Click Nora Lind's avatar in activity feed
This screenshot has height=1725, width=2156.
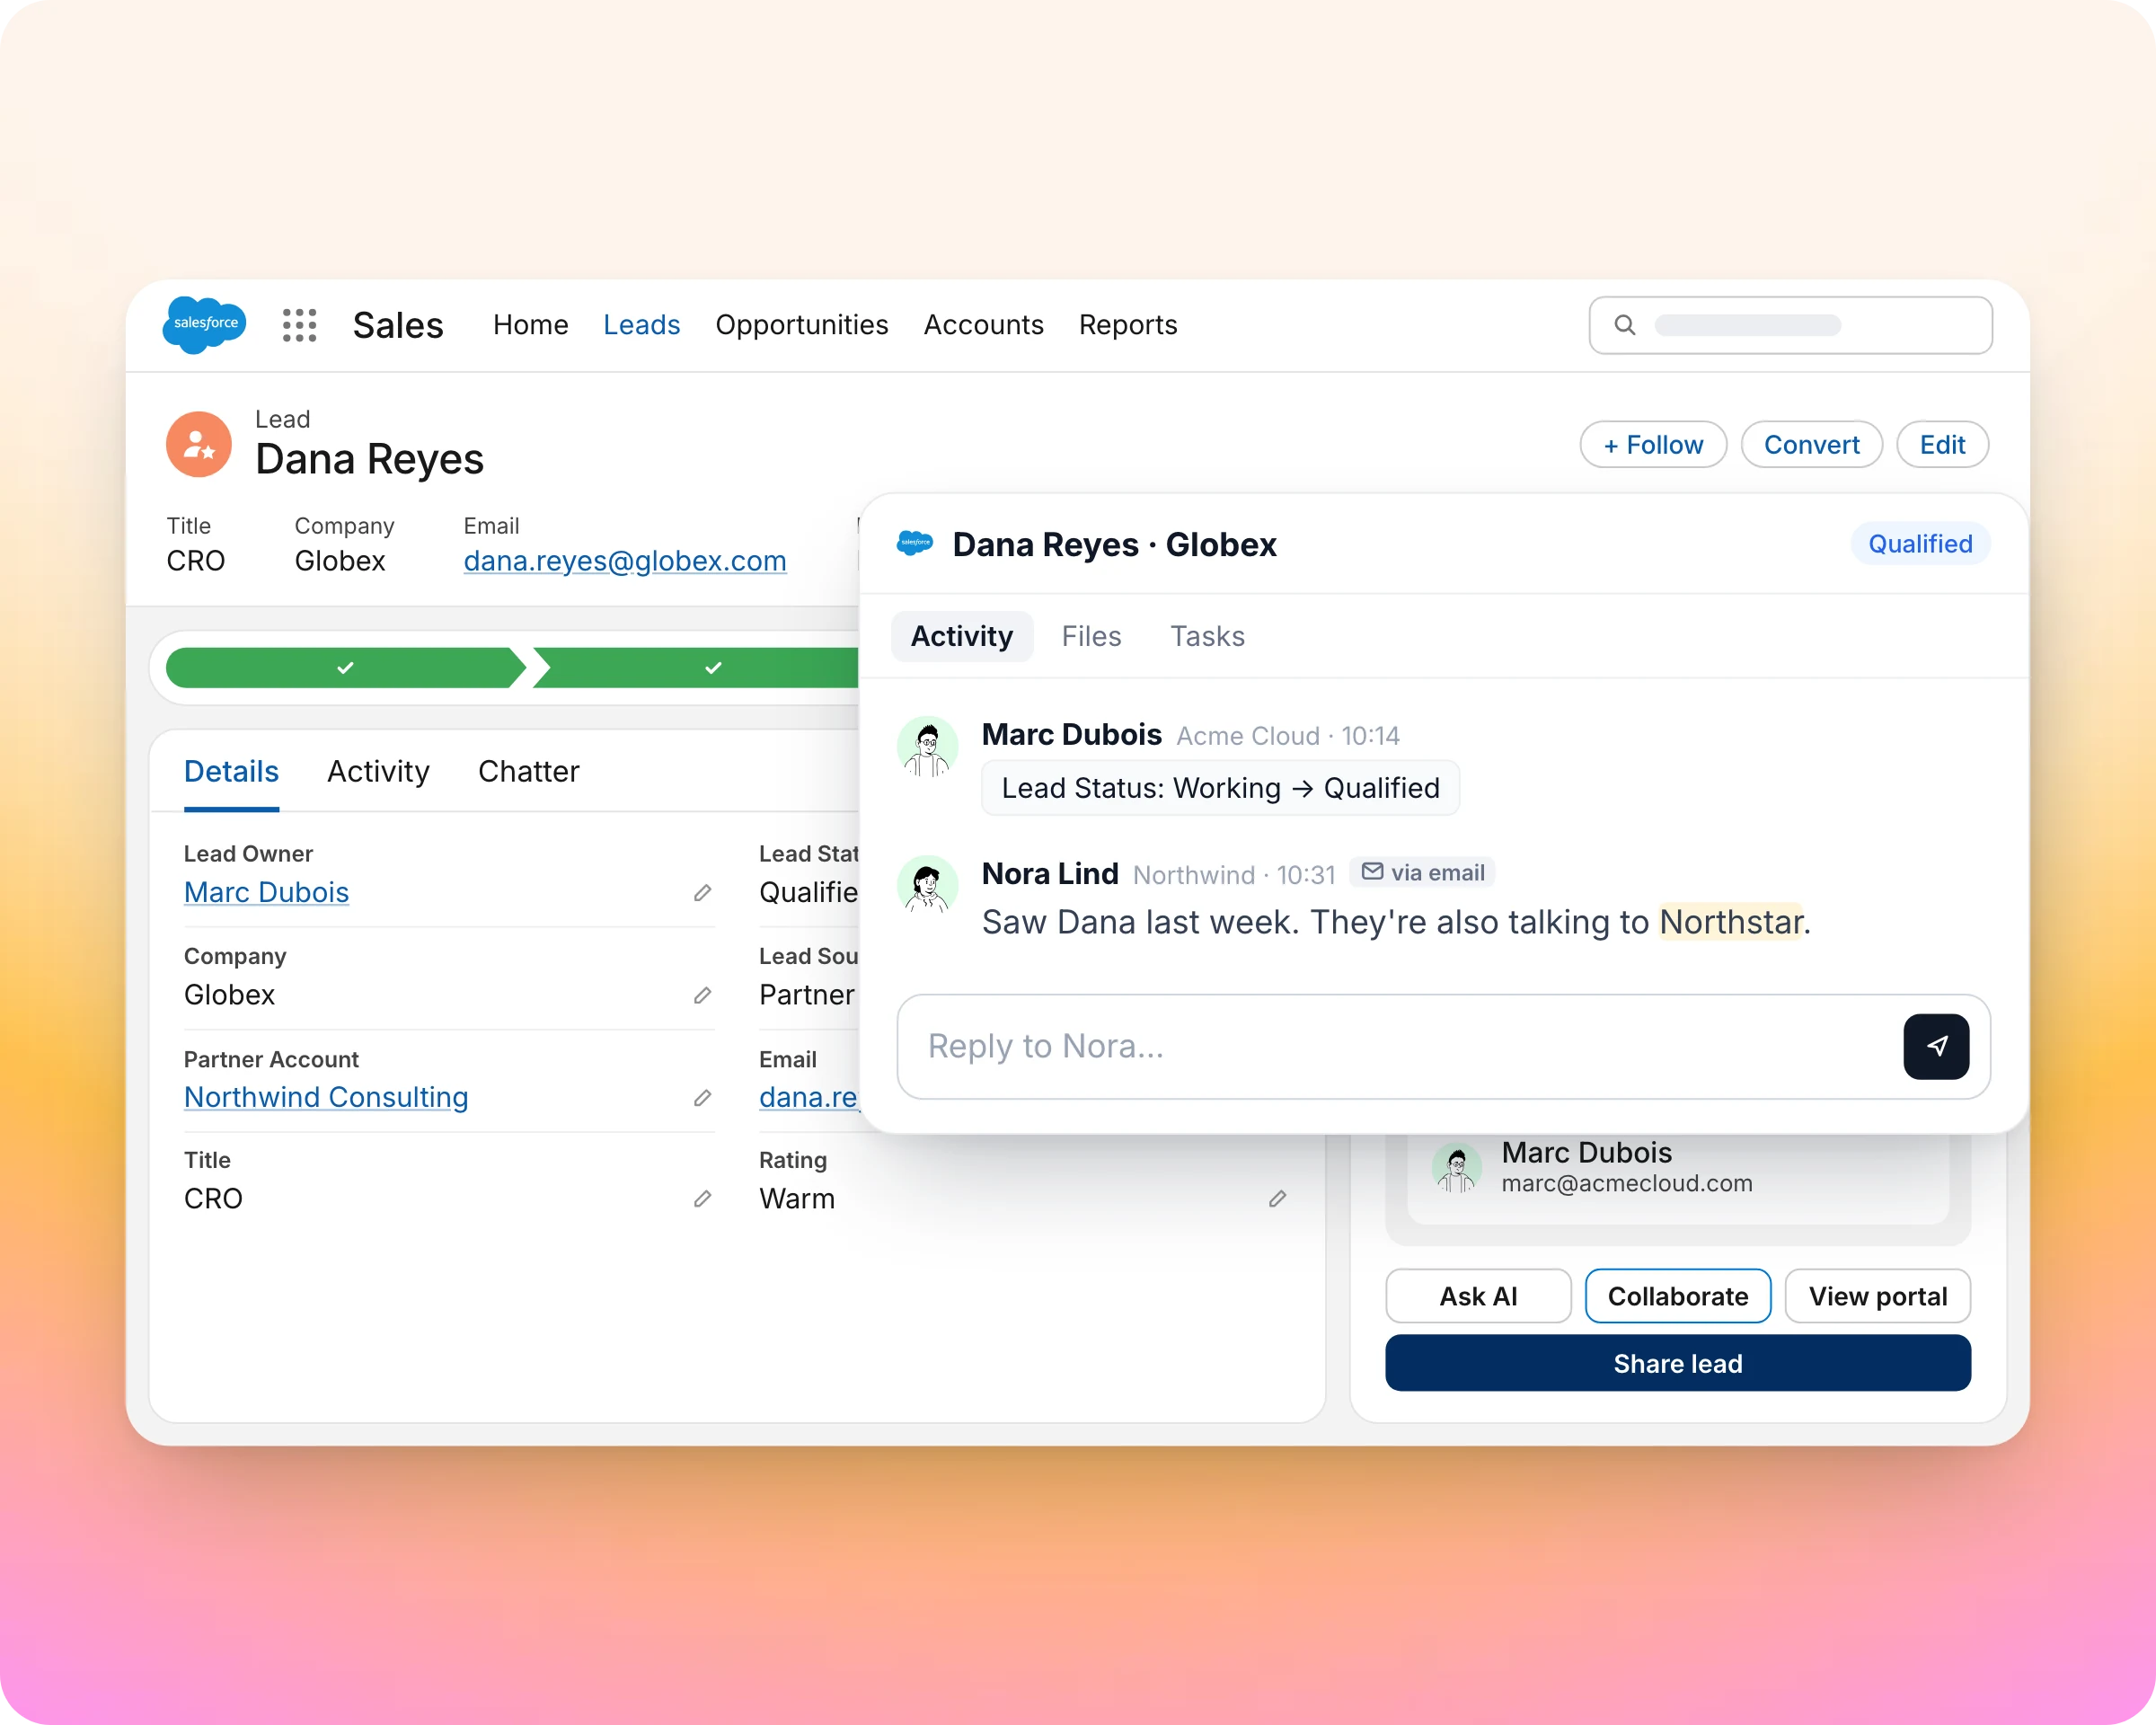927,884
